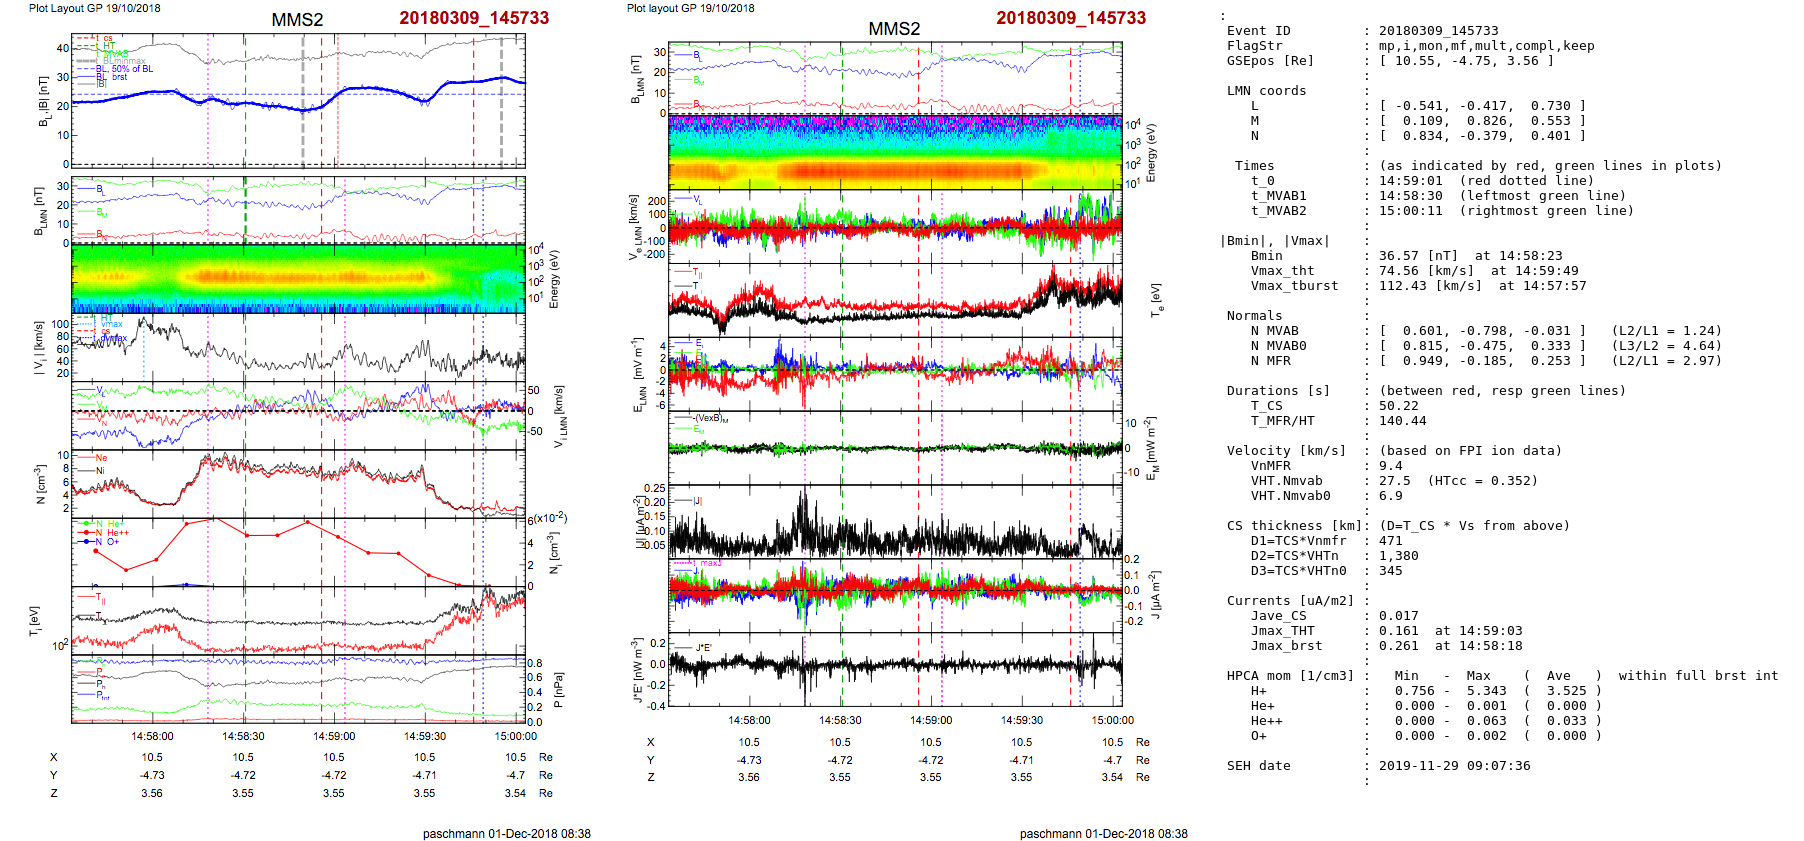Image resolution: width=1804 pixels, height=841 pixels.
Task: Click the T_CS duration value 50.22
Action: point(1398,406)
